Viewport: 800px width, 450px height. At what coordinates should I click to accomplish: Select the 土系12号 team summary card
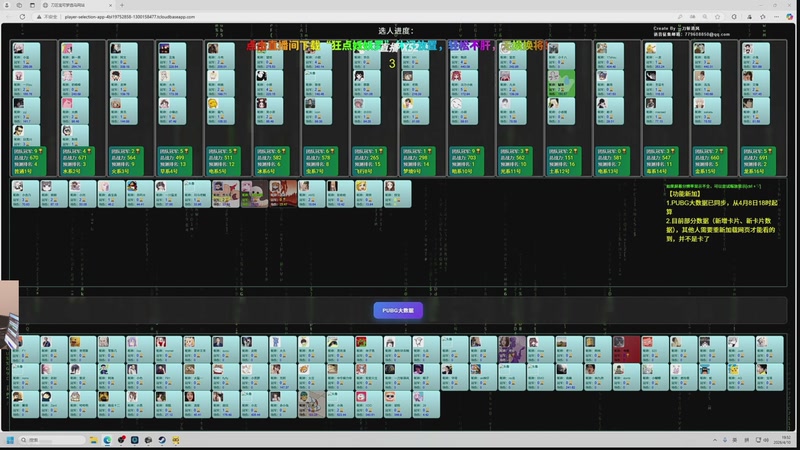(564, 161)
